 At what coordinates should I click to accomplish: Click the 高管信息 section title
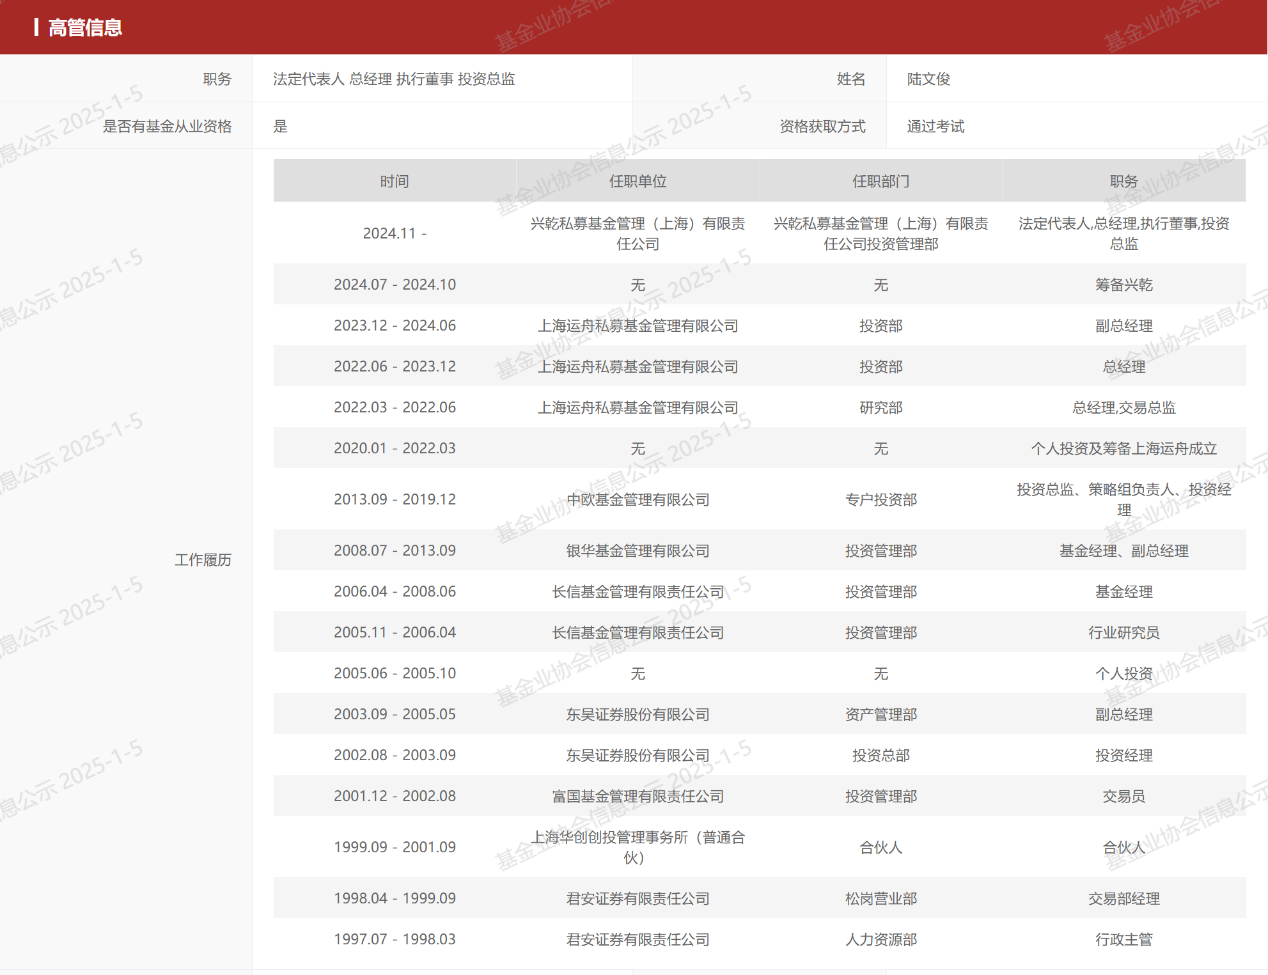pos(85,28)
